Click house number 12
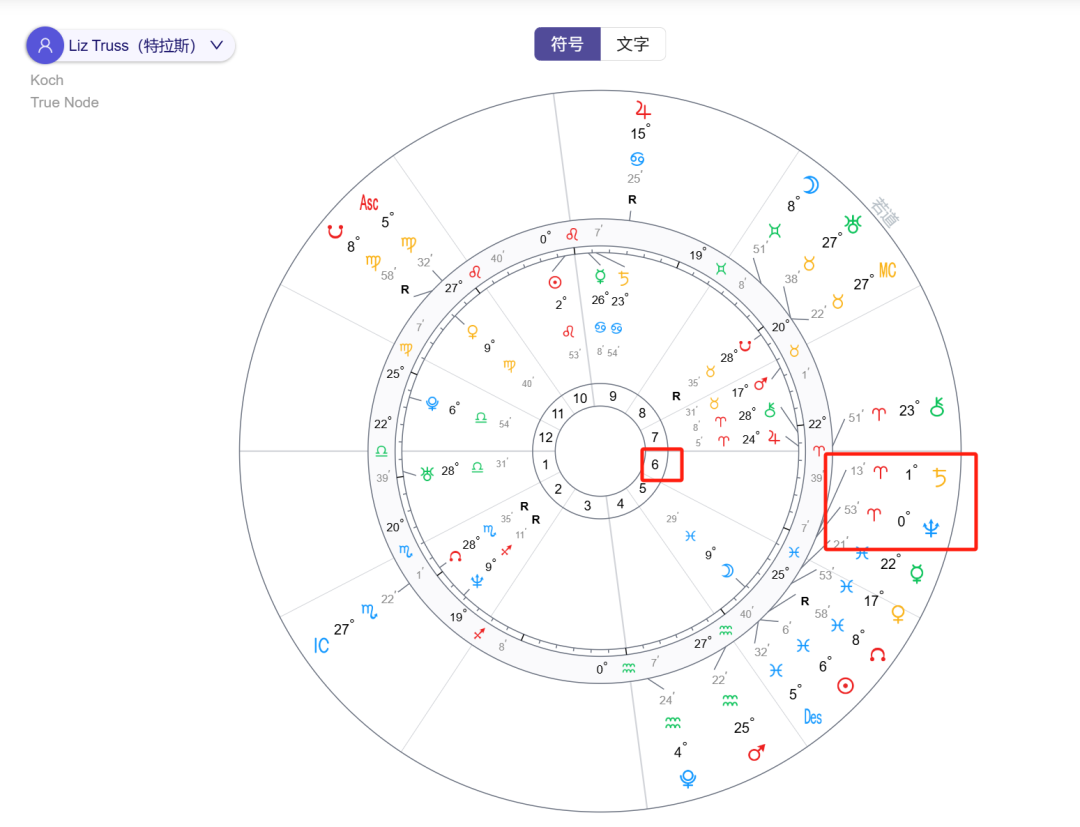Image resolution: width=1080 pixels, height=827 pixels. tap(546, 437)
